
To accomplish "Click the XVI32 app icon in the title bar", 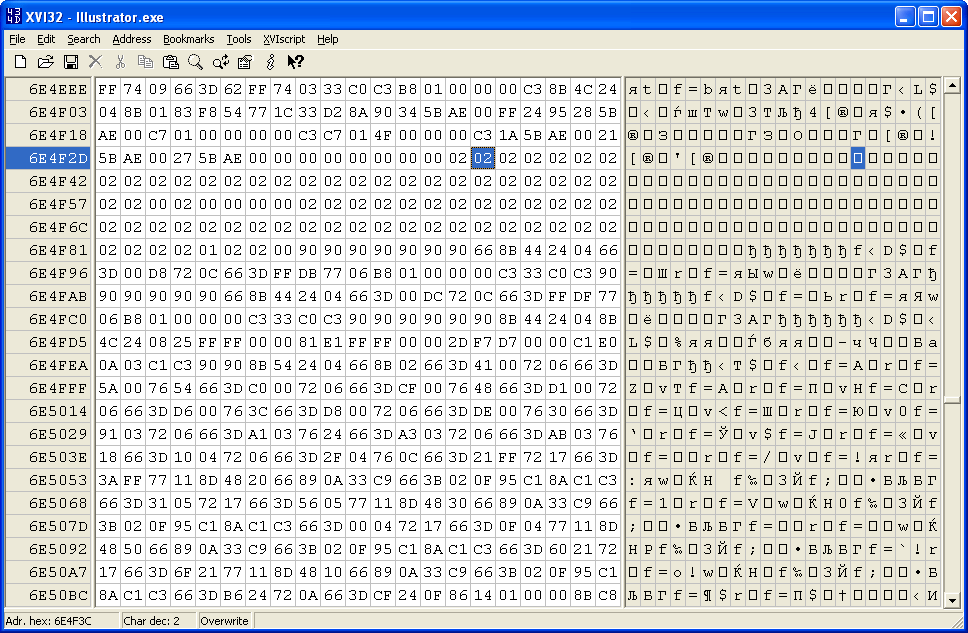I will point(13,16).
